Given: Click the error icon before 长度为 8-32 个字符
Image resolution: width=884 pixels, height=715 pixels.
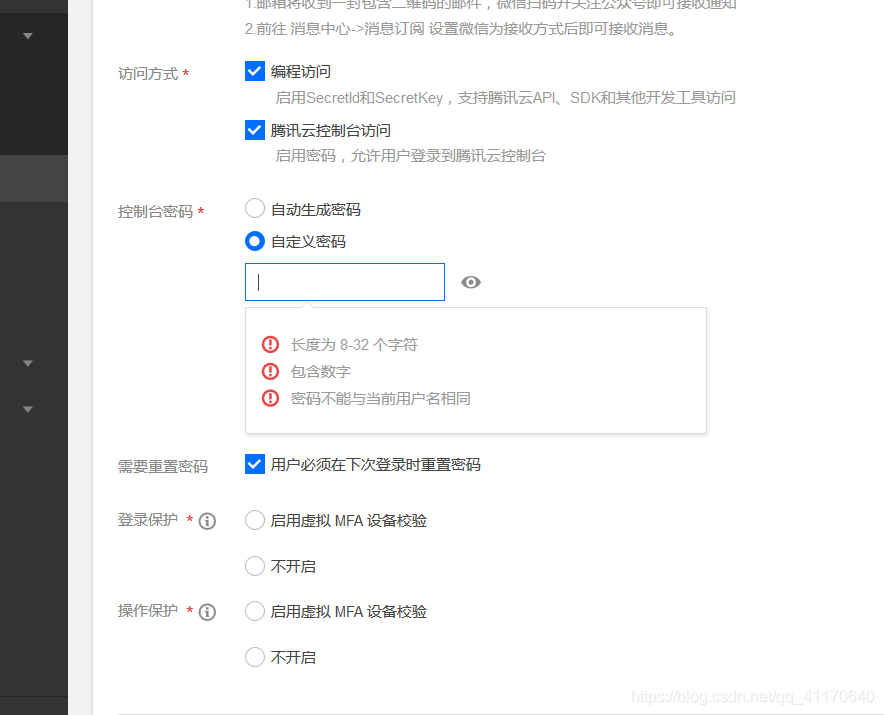Looking at the screenshot, I should pos(269,344).
